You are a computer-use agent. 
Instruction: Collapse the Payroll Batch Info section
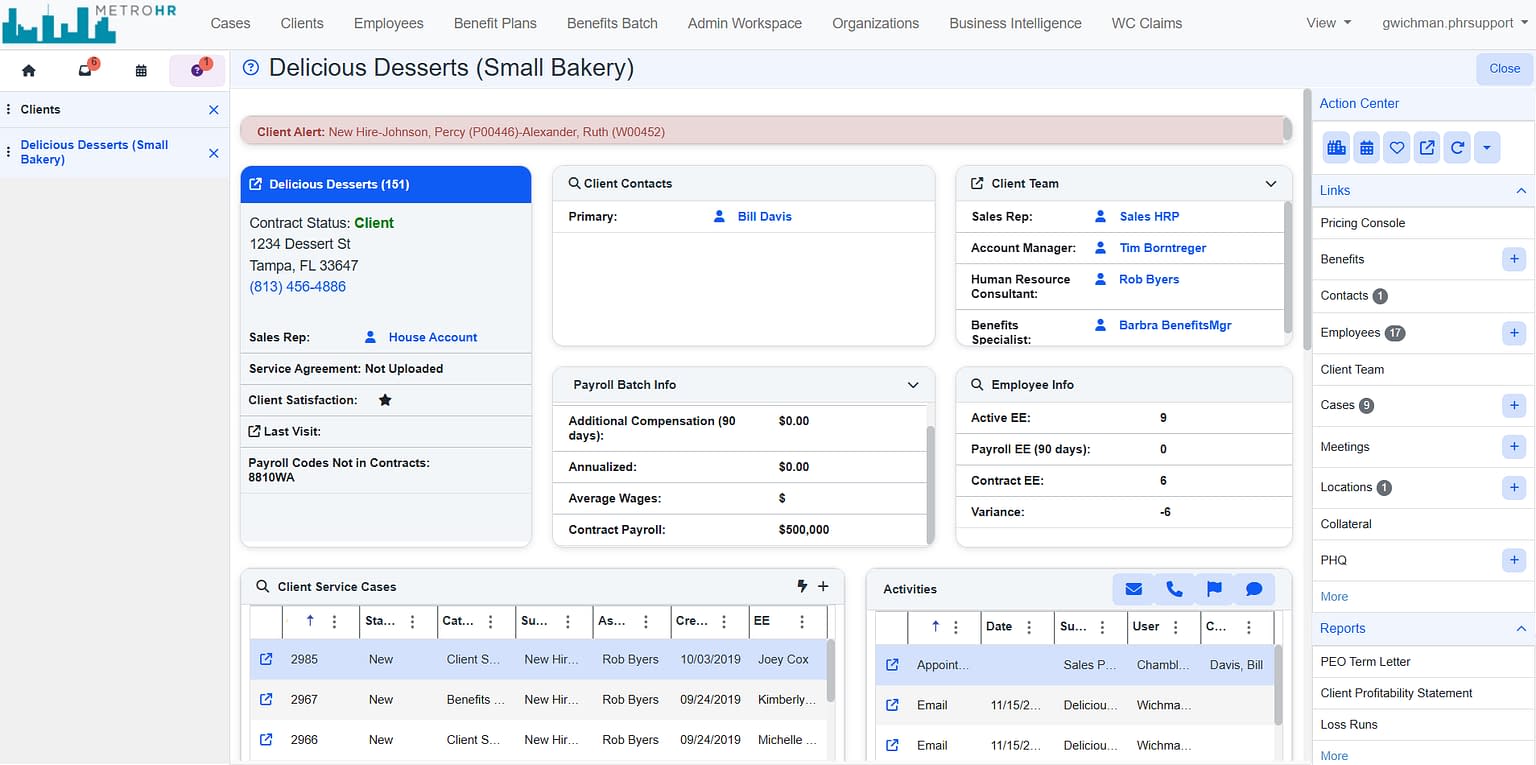click(x=912, y=384)
